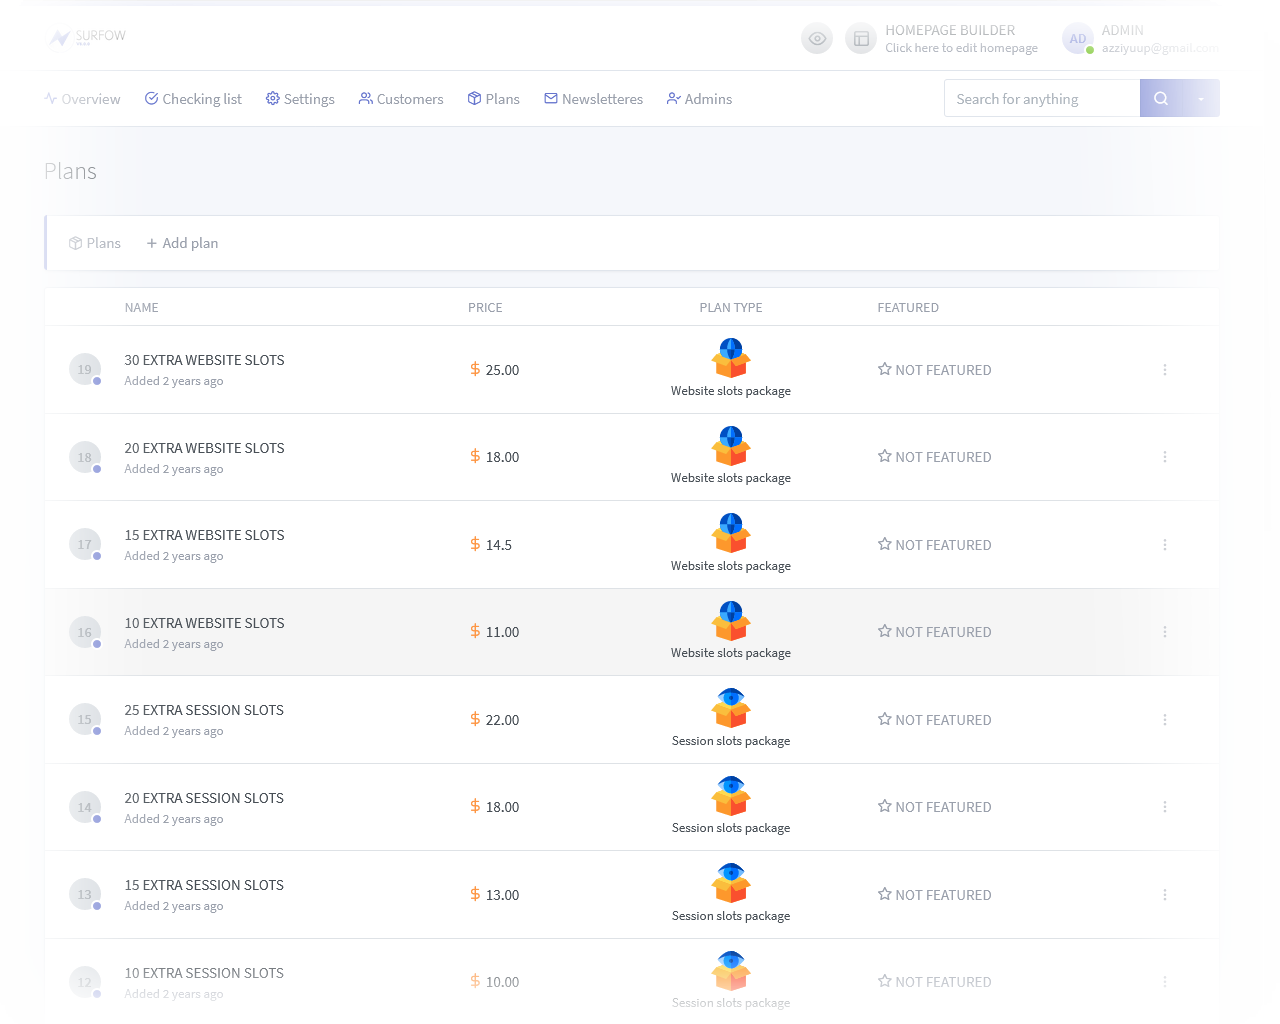This screenshot has height=1024, width=1280.
Task: Open options menu for 25 Extra Session Slots
Action: coord(1165,720)
